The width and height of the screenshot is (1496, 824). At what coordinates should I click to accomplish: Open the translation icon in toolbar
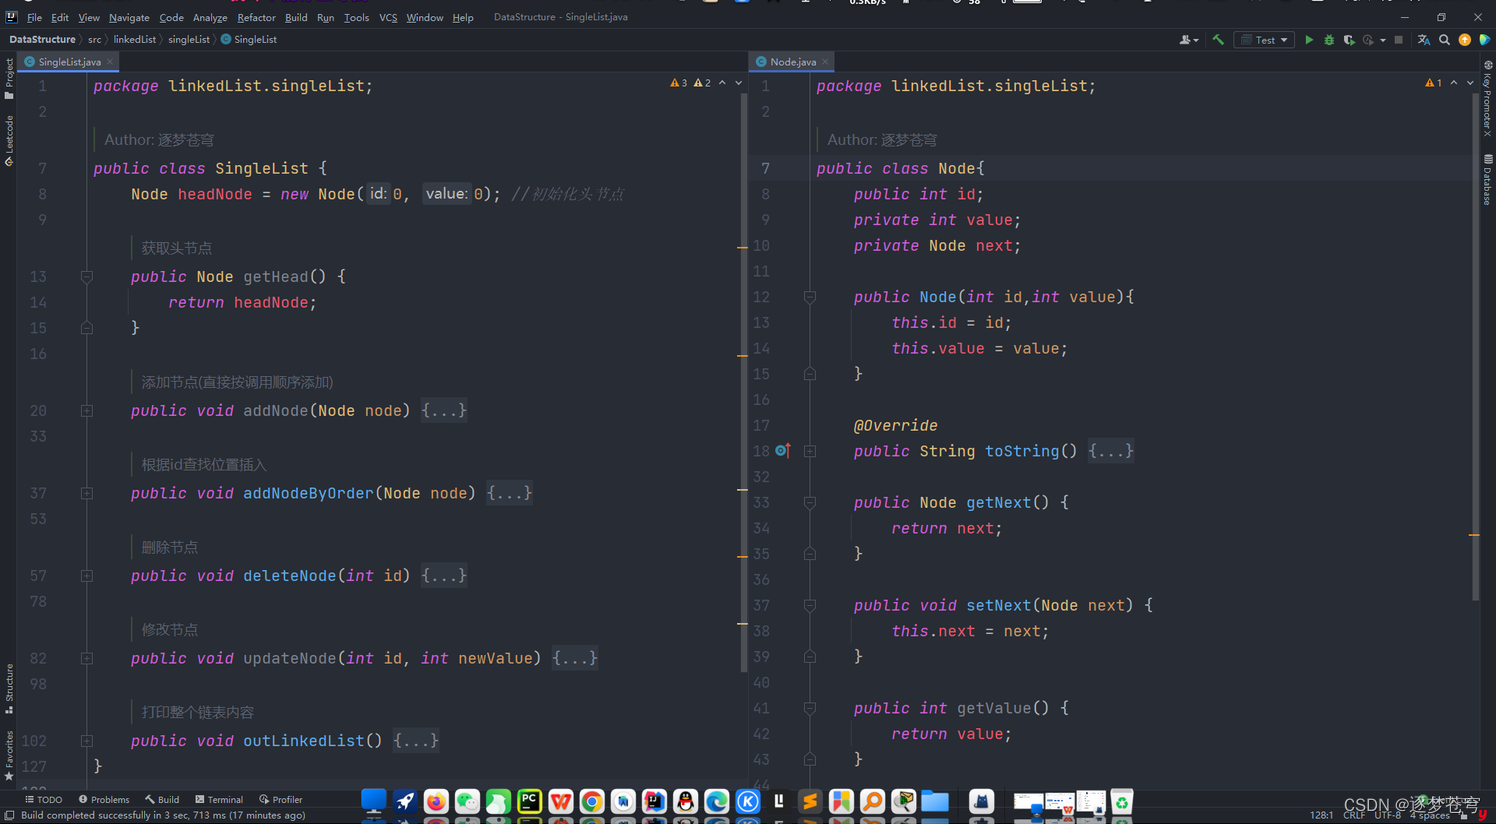point(1424,40)
